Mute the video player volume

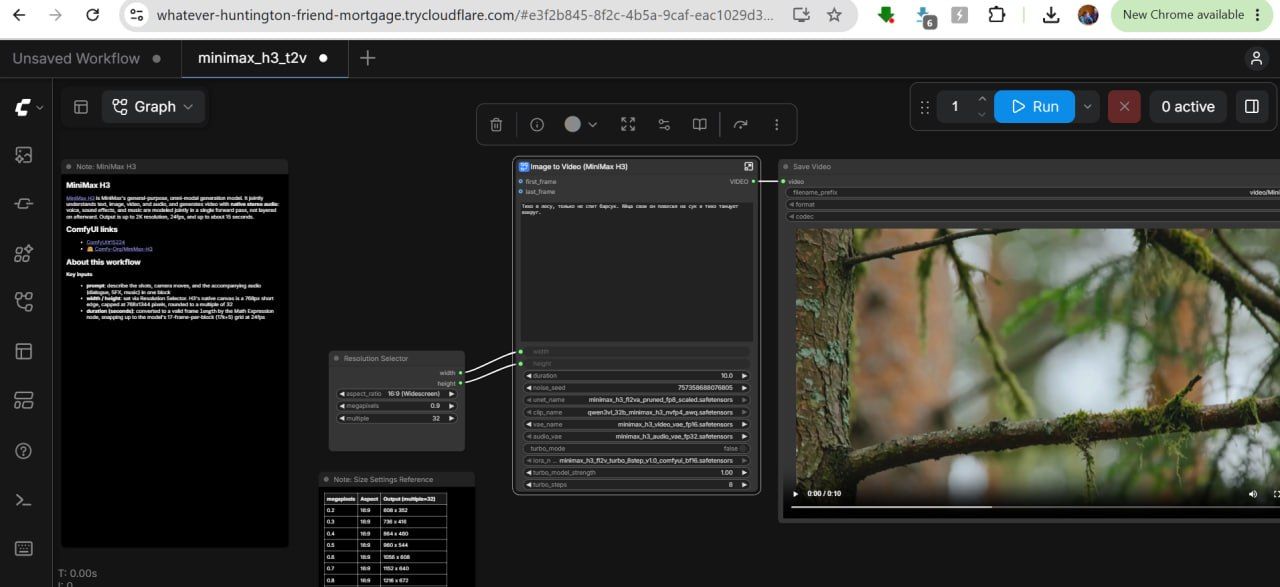tap(1253, 494)
